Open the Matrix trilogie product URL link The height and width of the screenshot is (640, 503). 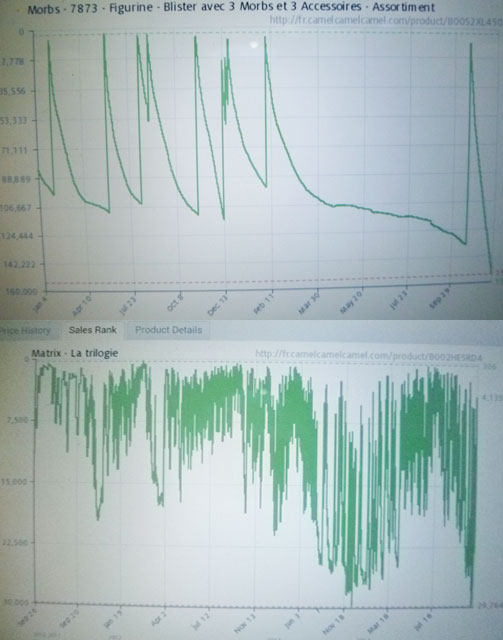(x=368, y=355)
